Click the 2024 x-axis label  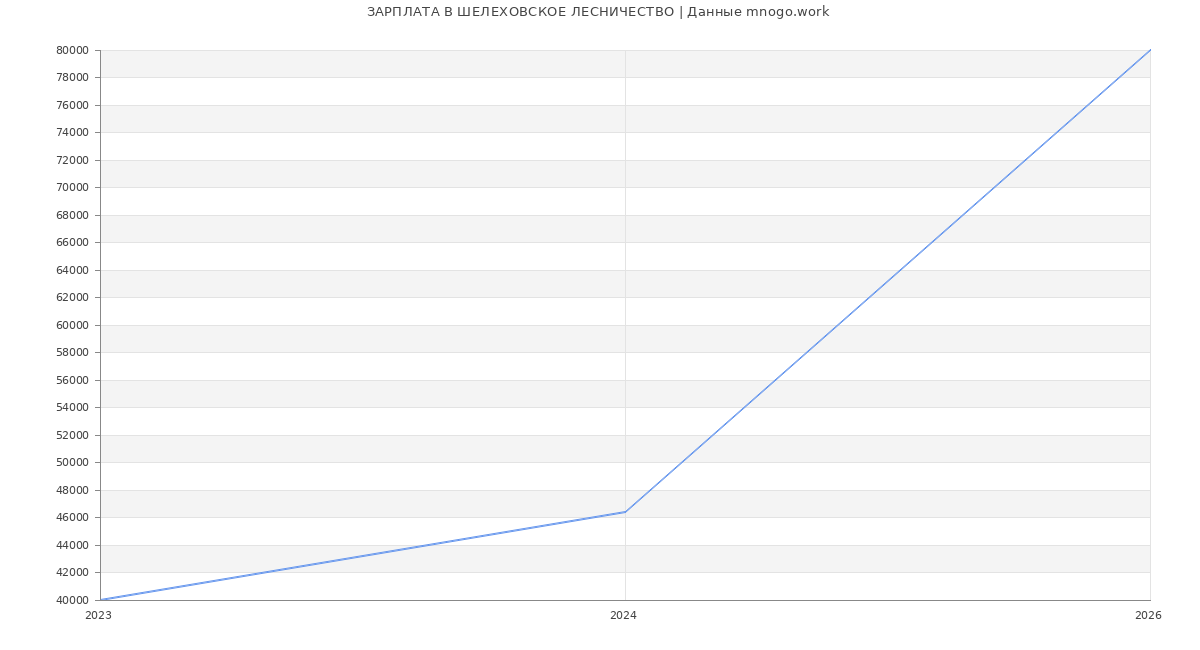pos(623,616)
